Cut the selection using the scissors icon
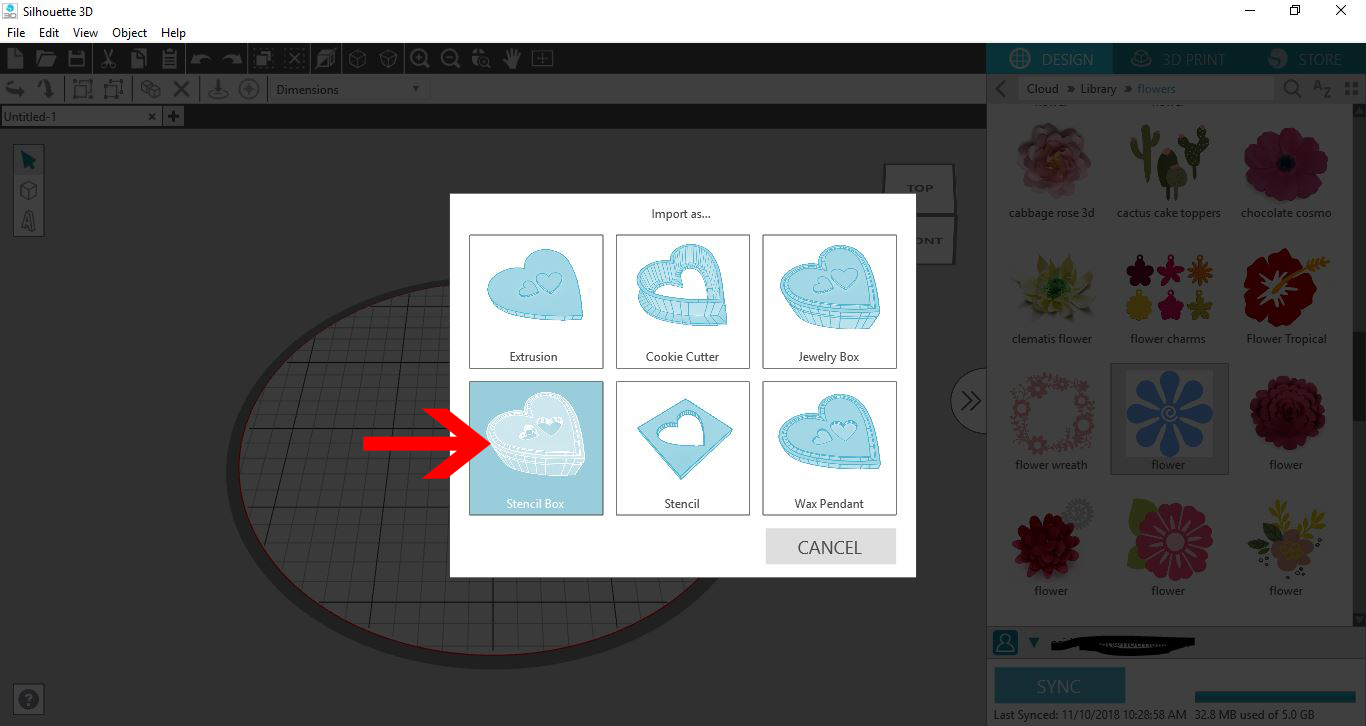The width and height of the screenshot is (1366, 726). [x=108, y=59]
